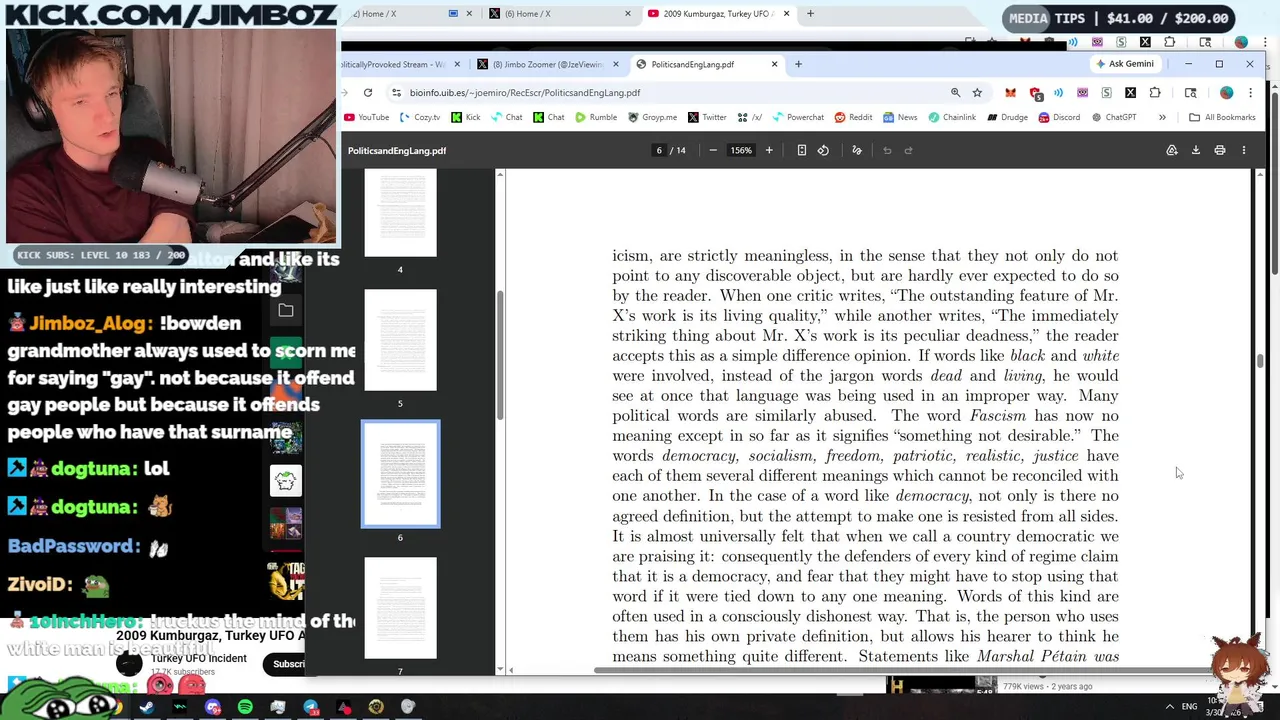The image size is (1280, 720).
Task: Open the Drudge bookmark
Action: coord(1006,117)
